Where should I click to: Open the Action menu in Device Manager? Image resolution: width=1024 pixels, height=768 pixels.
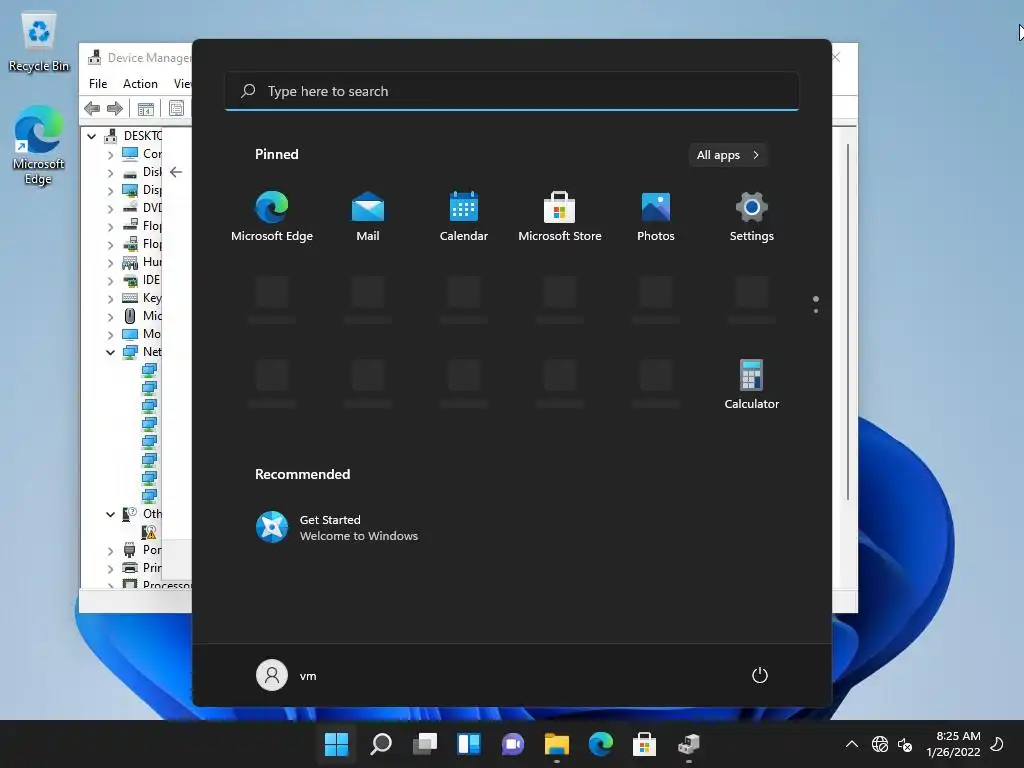pyautogui.click(x=140, y=84)
